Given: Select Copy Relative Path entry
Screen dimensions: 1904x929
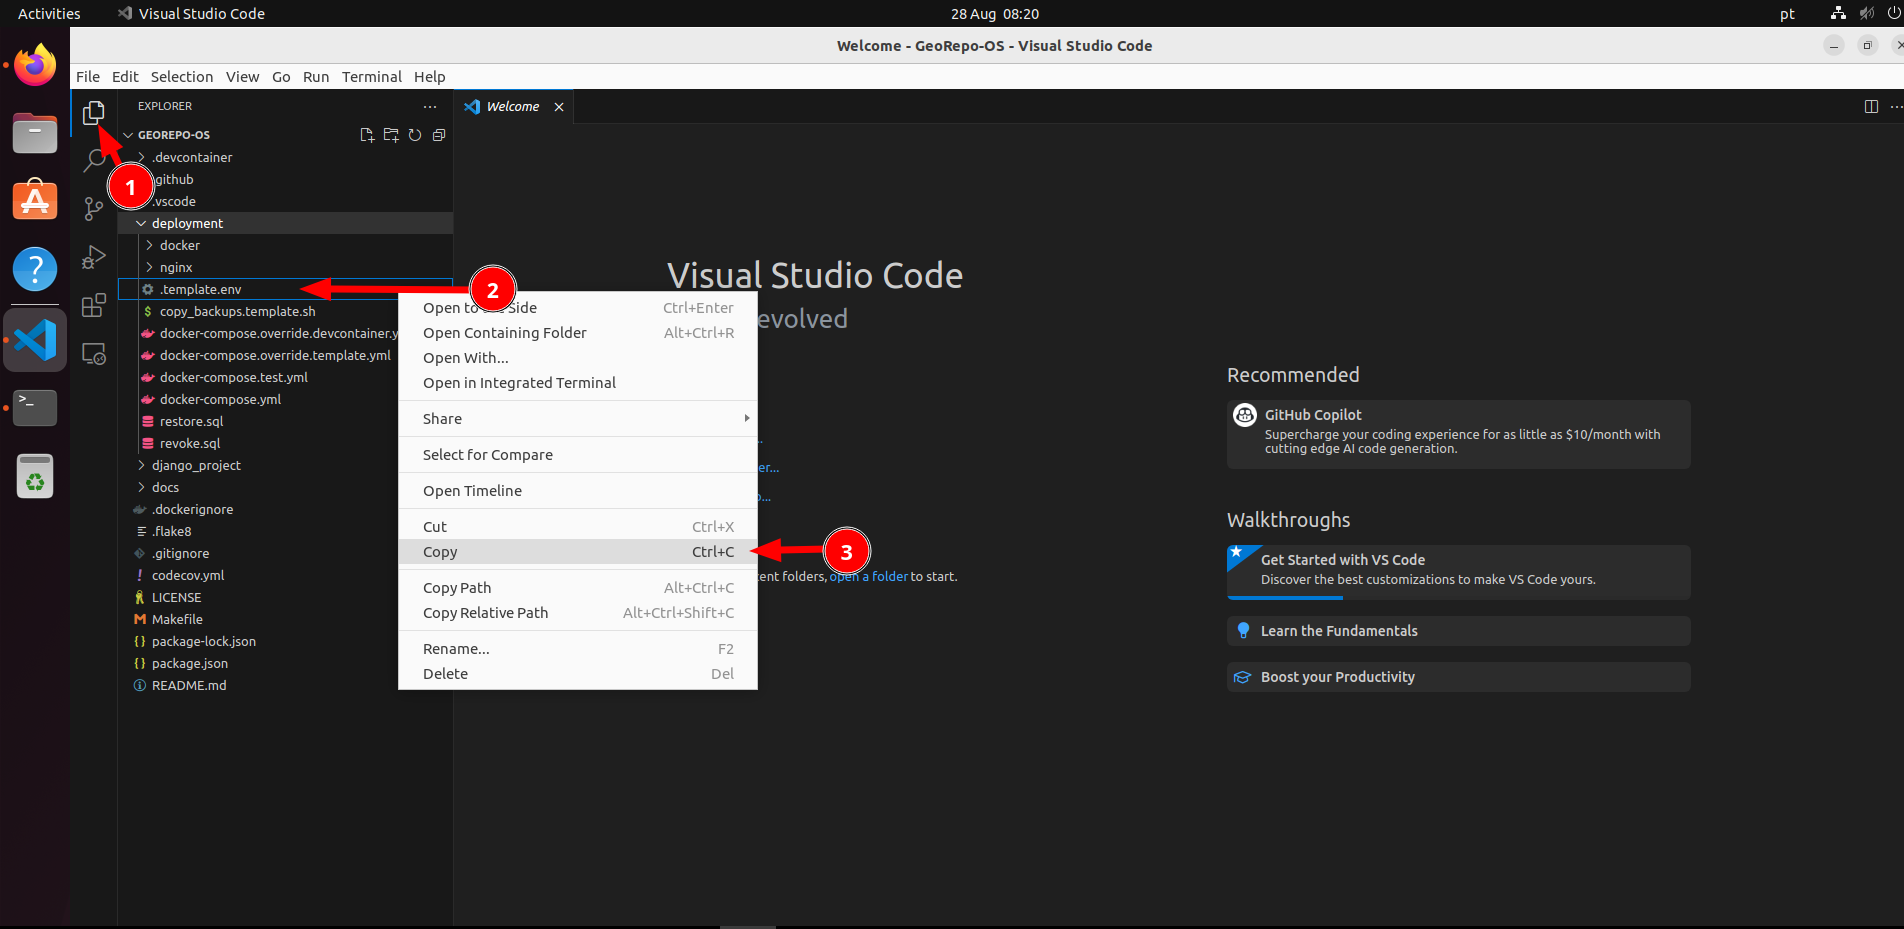Looking at the screenshot, I should point(578,613).
